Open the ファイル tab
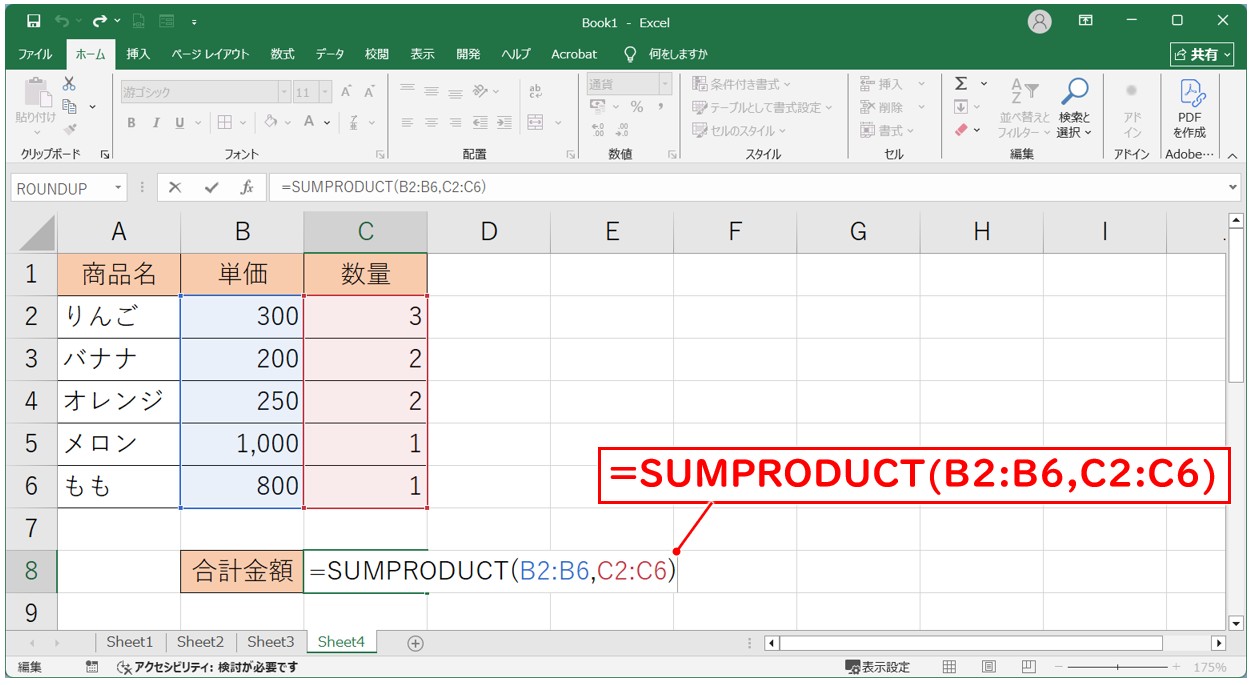 coord(35,54)
